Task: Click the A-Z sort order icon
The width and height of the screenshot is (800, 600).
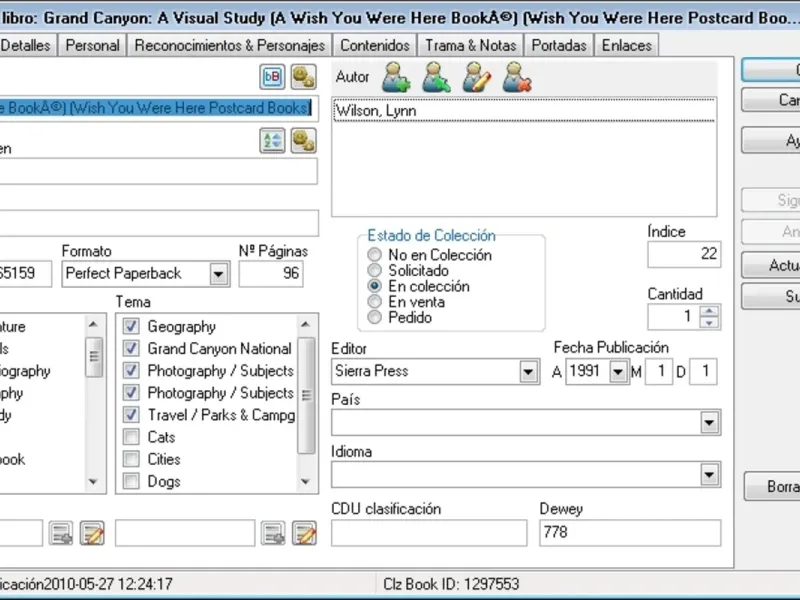Action: tap(272, 141)
